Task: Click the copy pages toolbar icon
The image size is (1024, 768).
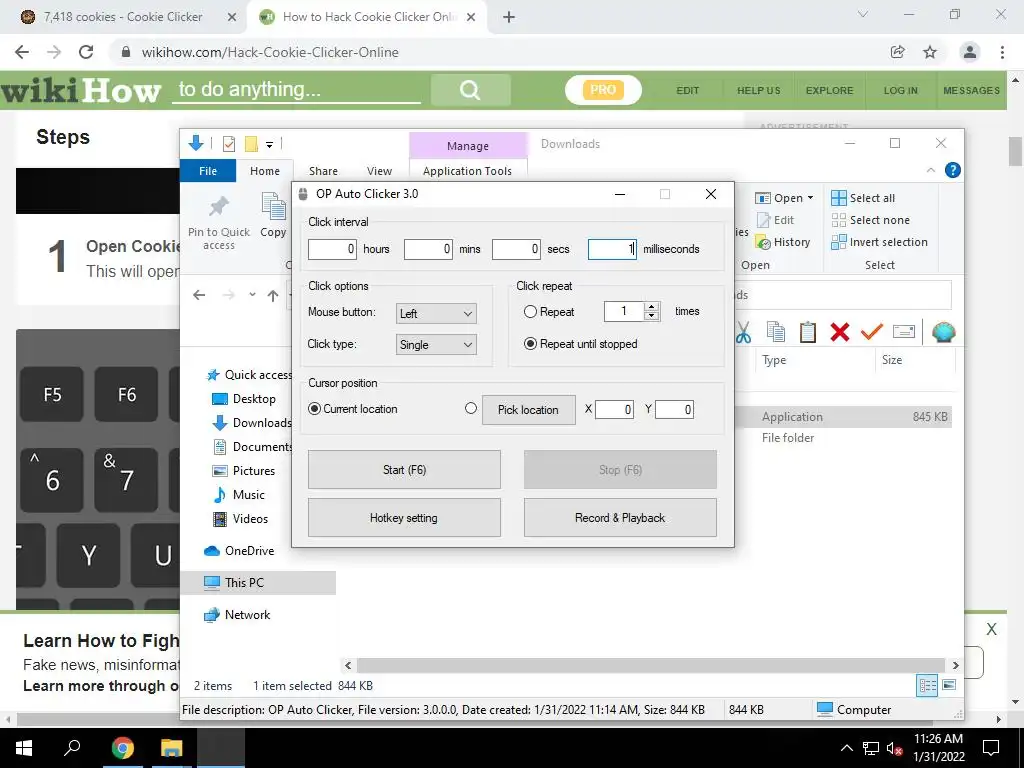Action: 776,332
